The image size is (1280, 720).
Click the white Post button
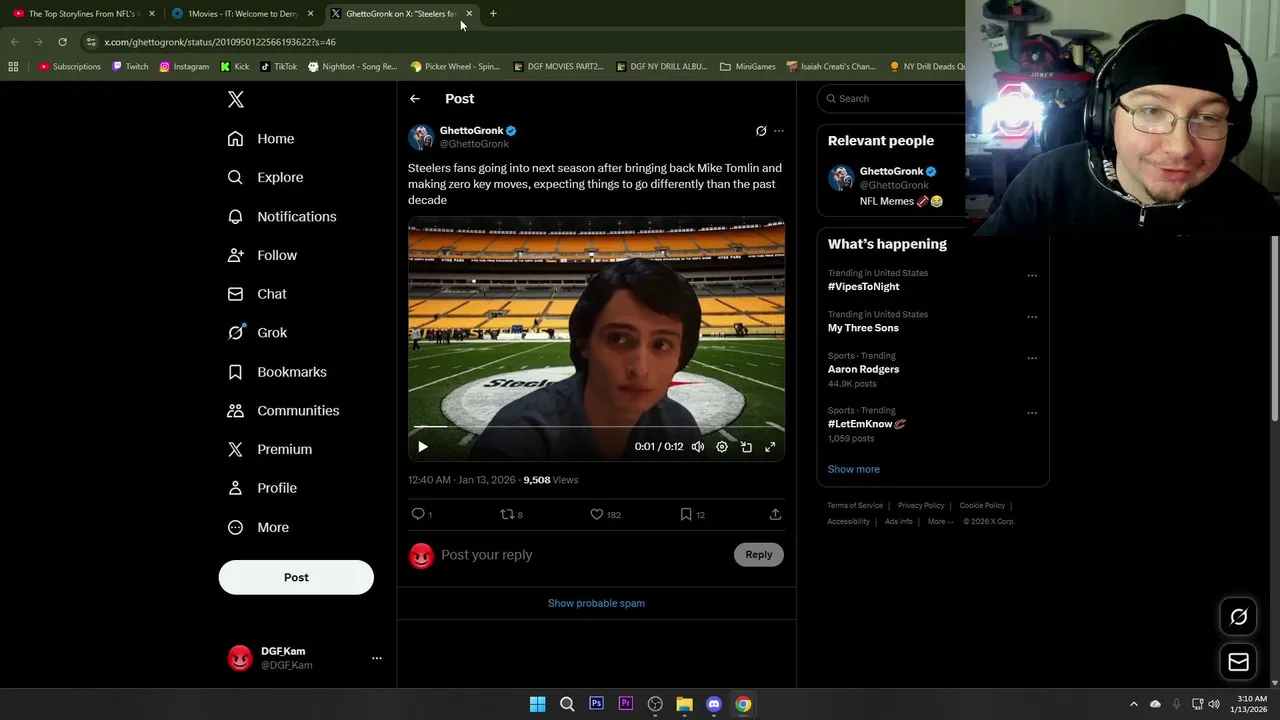[x=296, y=577]
